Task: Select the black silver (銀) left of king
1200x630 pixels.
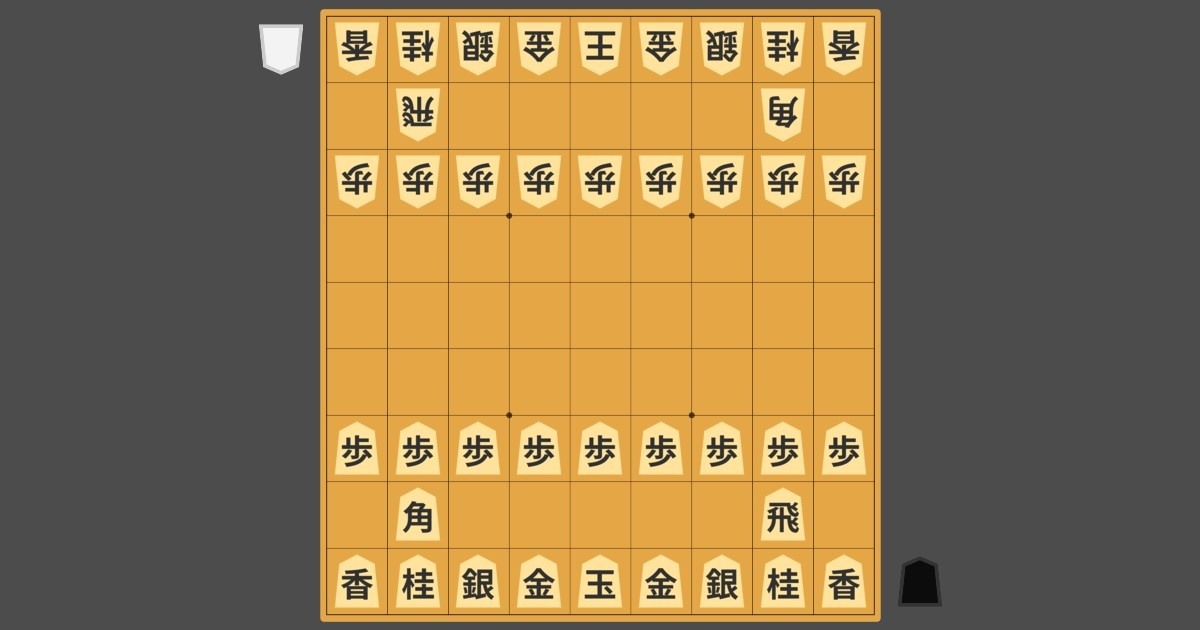Action: [x=479, y=582]
